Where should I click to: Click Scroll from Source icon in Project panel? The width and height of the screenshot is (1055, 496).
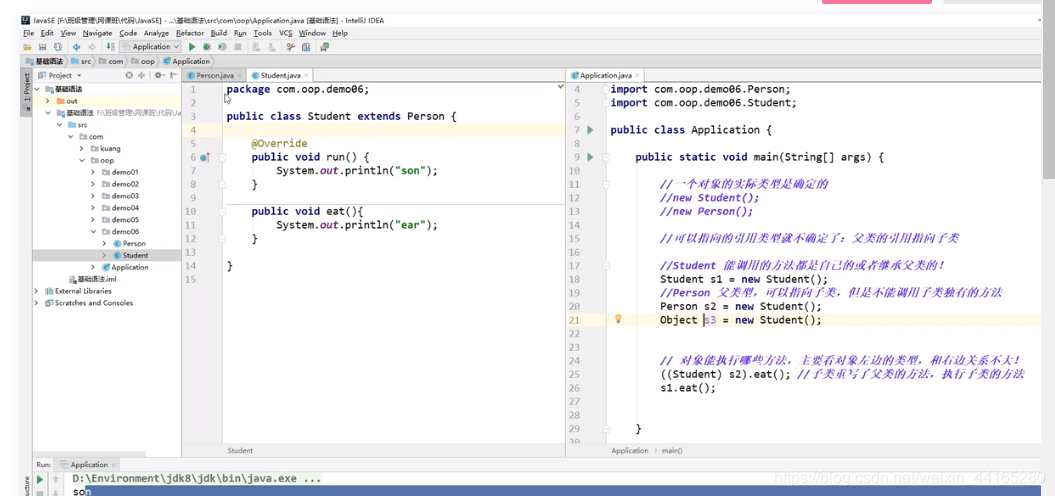129,75
